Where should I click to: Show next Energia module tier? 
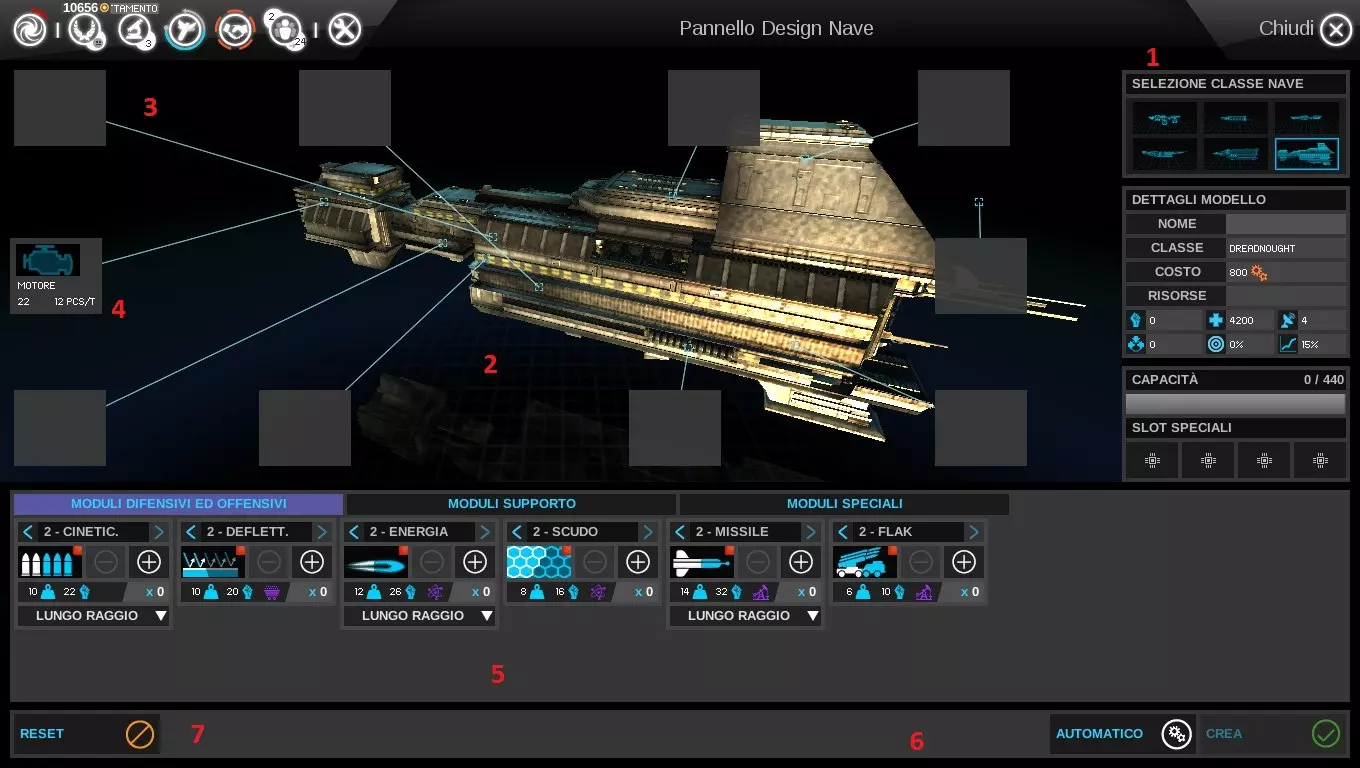pos(484,532)
